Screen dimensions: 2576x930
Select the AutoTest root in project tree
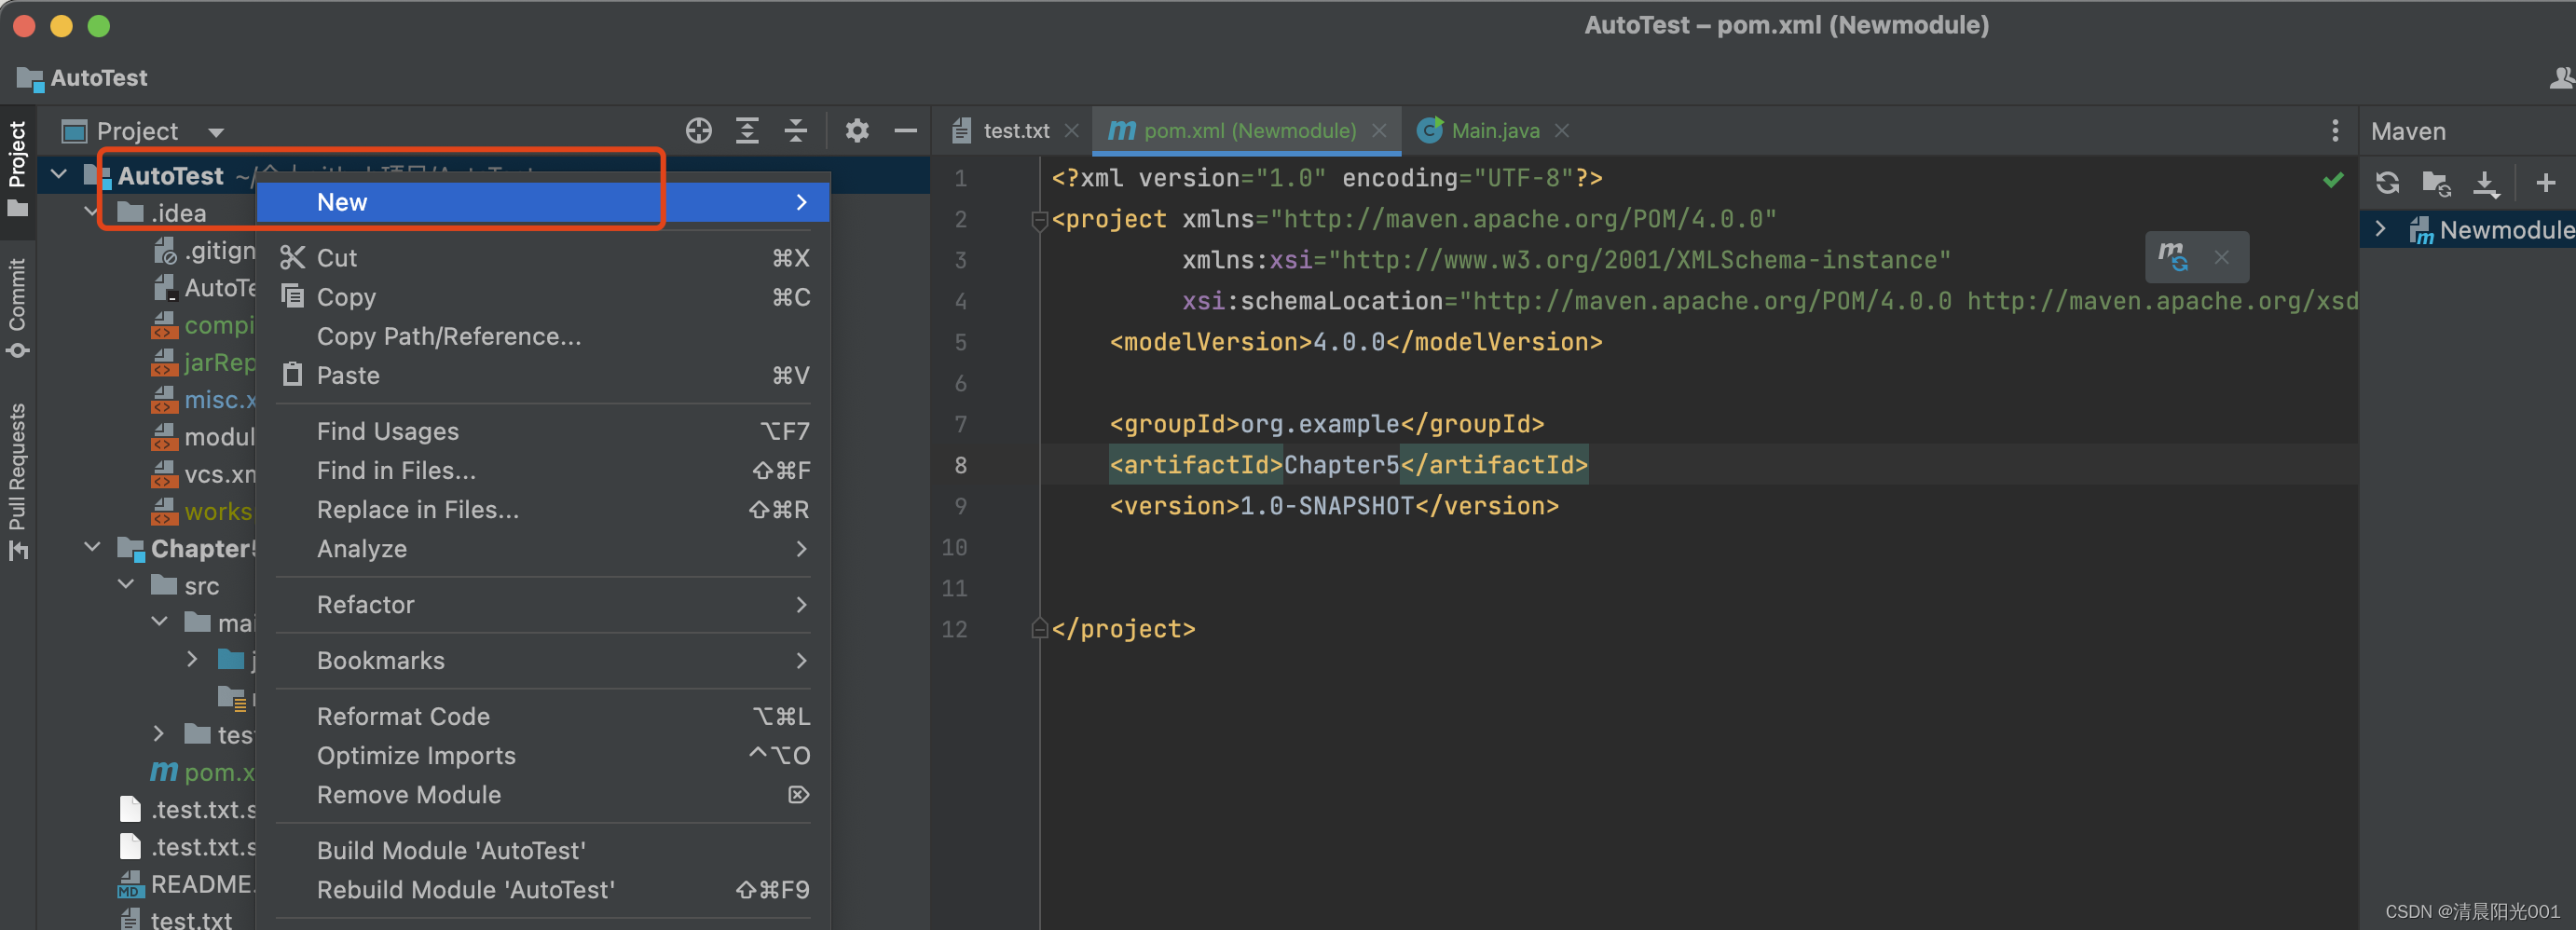point(170,176)
